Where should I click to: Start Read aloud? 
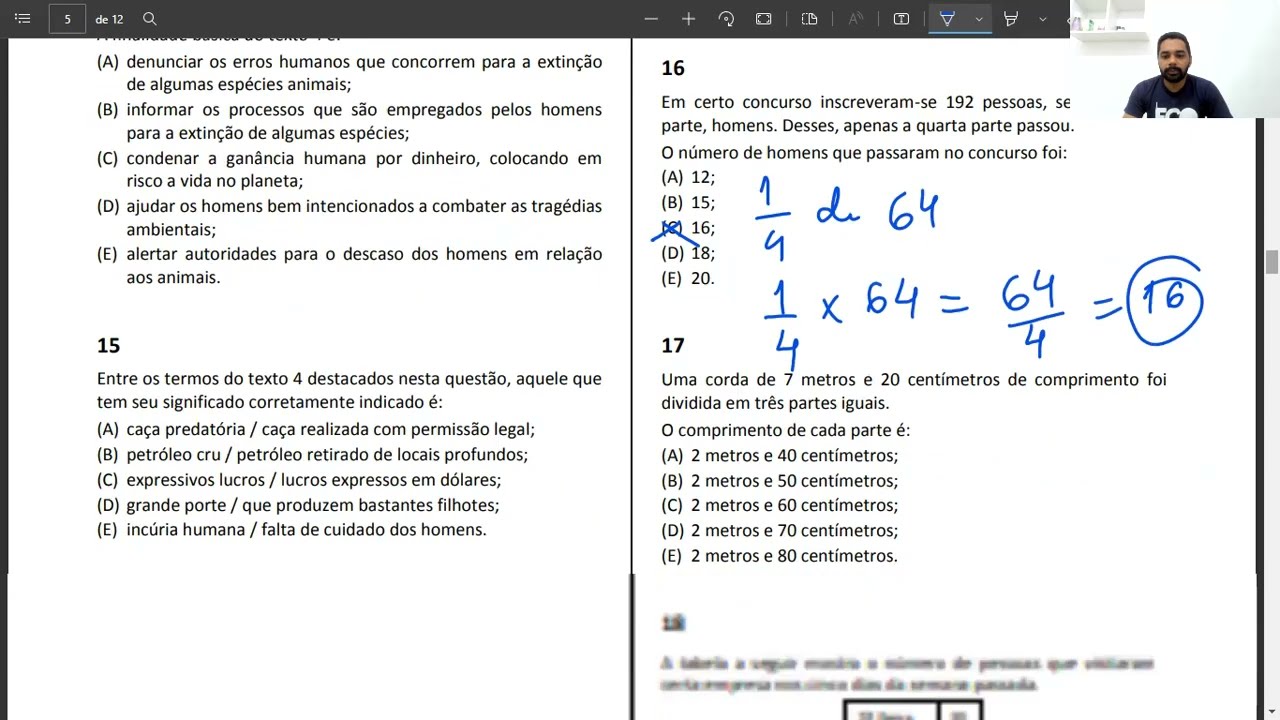[x=856, y=19]
